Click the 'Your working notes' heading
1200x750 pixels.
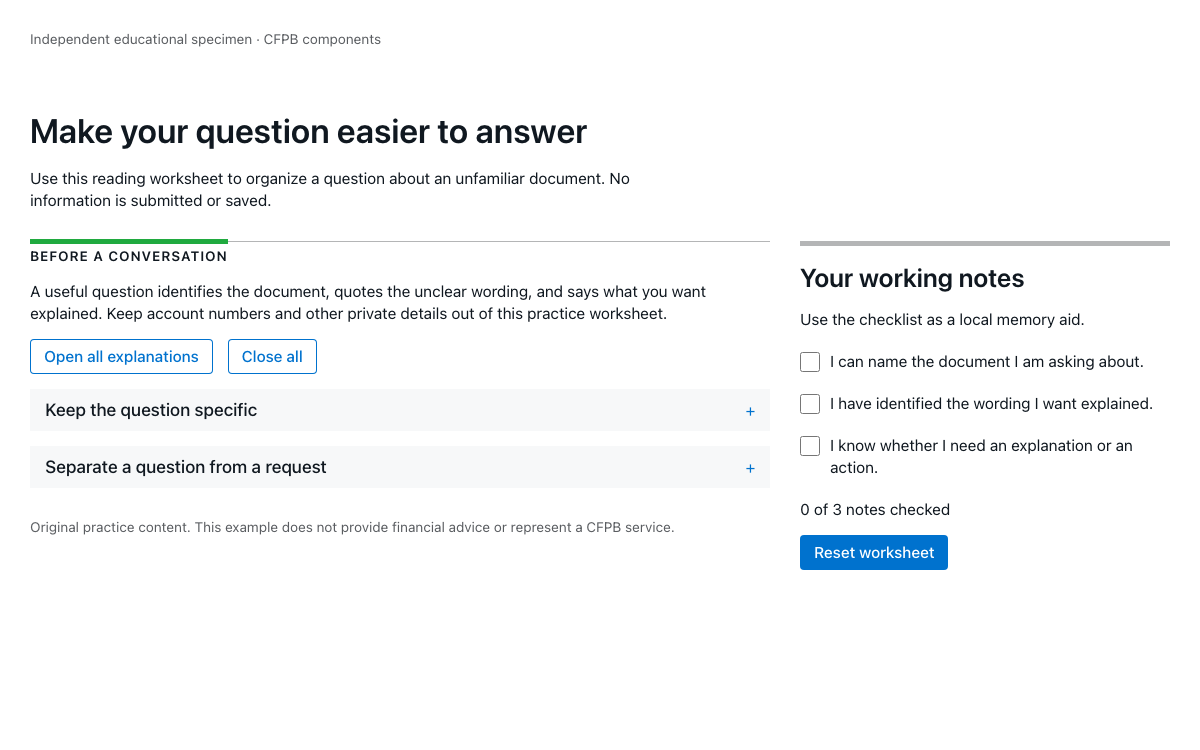912,278
